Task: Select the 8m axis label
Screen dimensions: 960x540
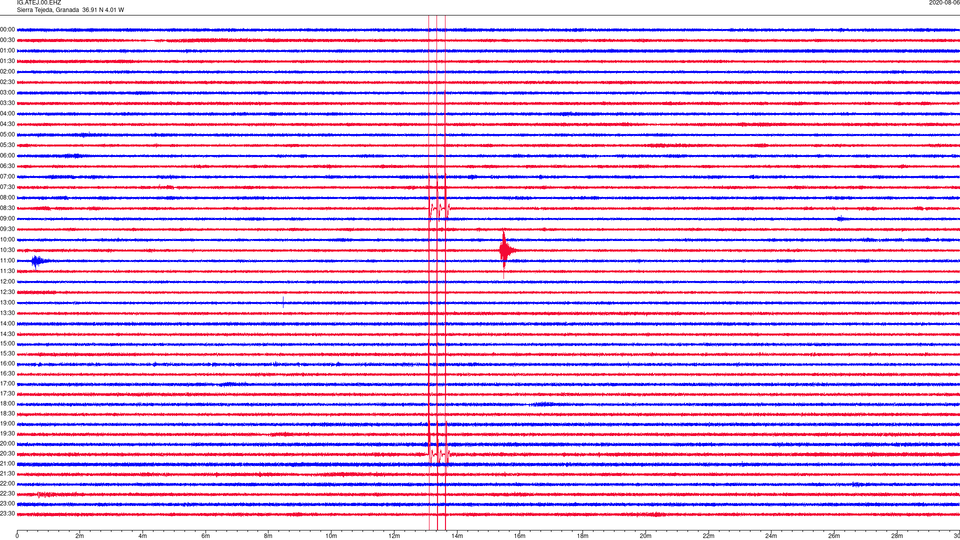Action: [x=268, y=536]
